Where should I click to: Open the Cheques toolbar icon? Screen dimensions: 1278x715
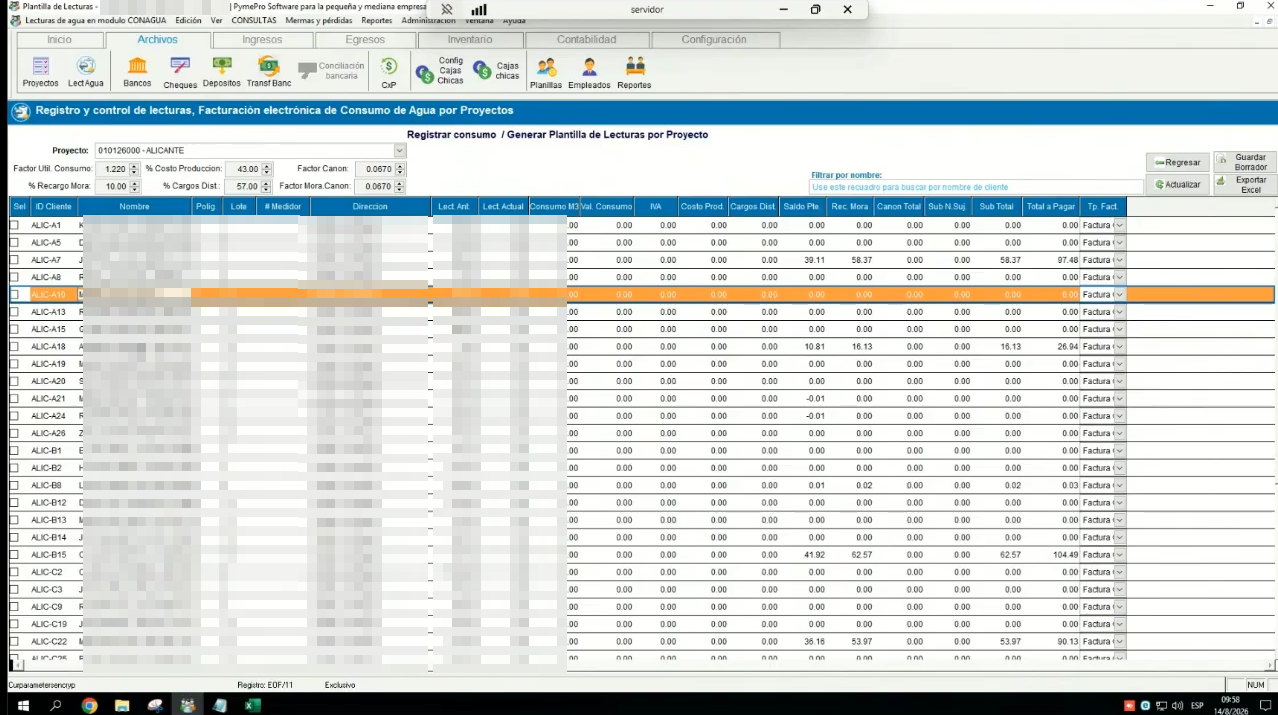point(180,73)
